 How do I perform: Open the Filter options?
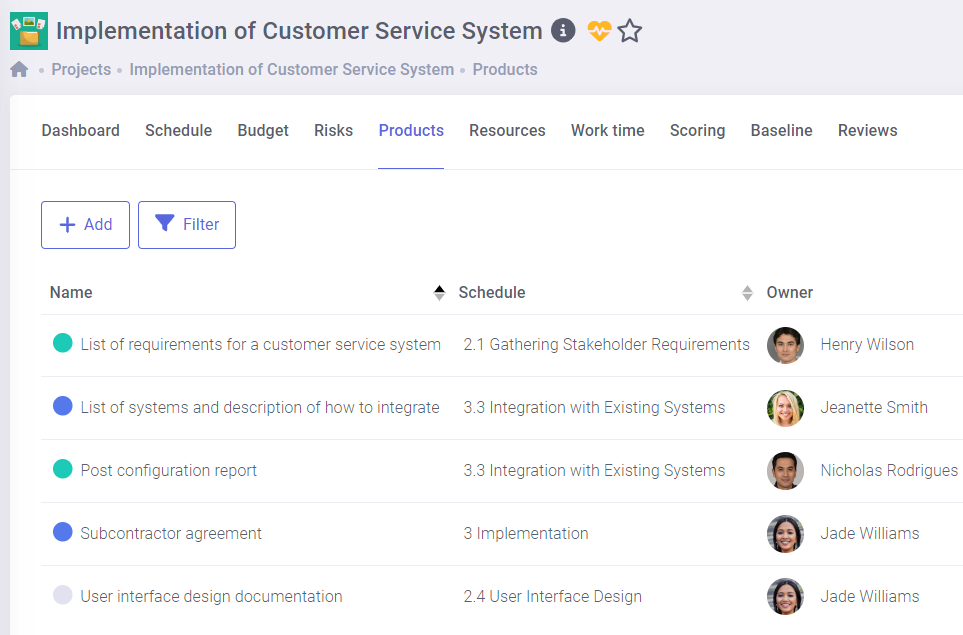click(x=187, y=225)
